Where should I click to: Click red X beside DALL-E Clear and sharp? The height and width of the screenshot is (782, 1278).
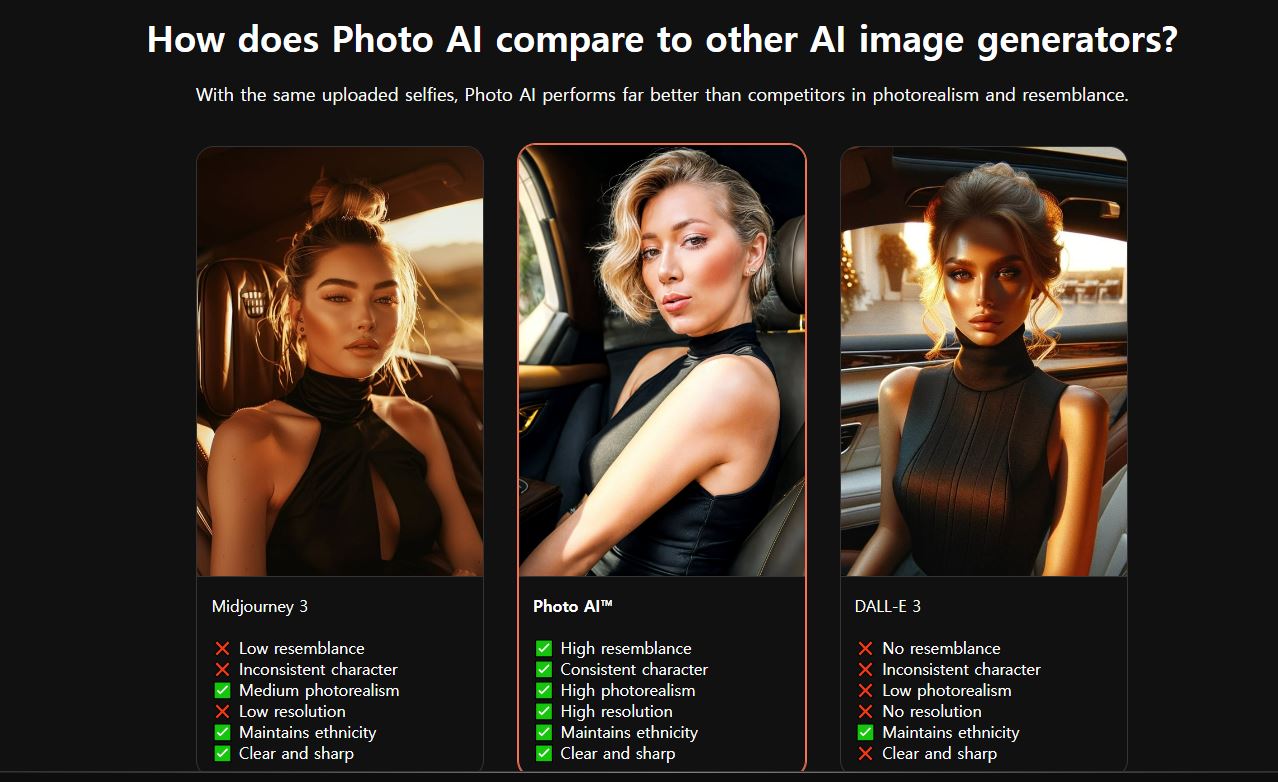(866, 753)
